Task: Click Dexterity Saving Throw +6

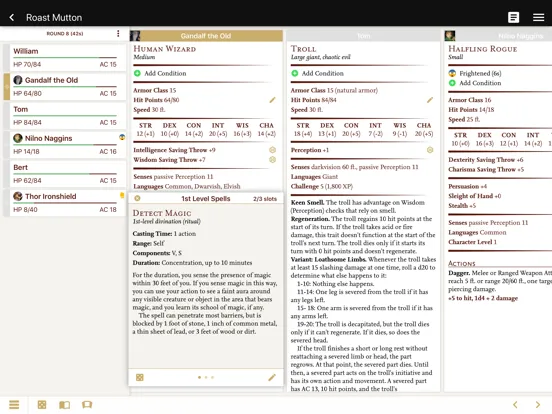Action: (x=486, y=159)
